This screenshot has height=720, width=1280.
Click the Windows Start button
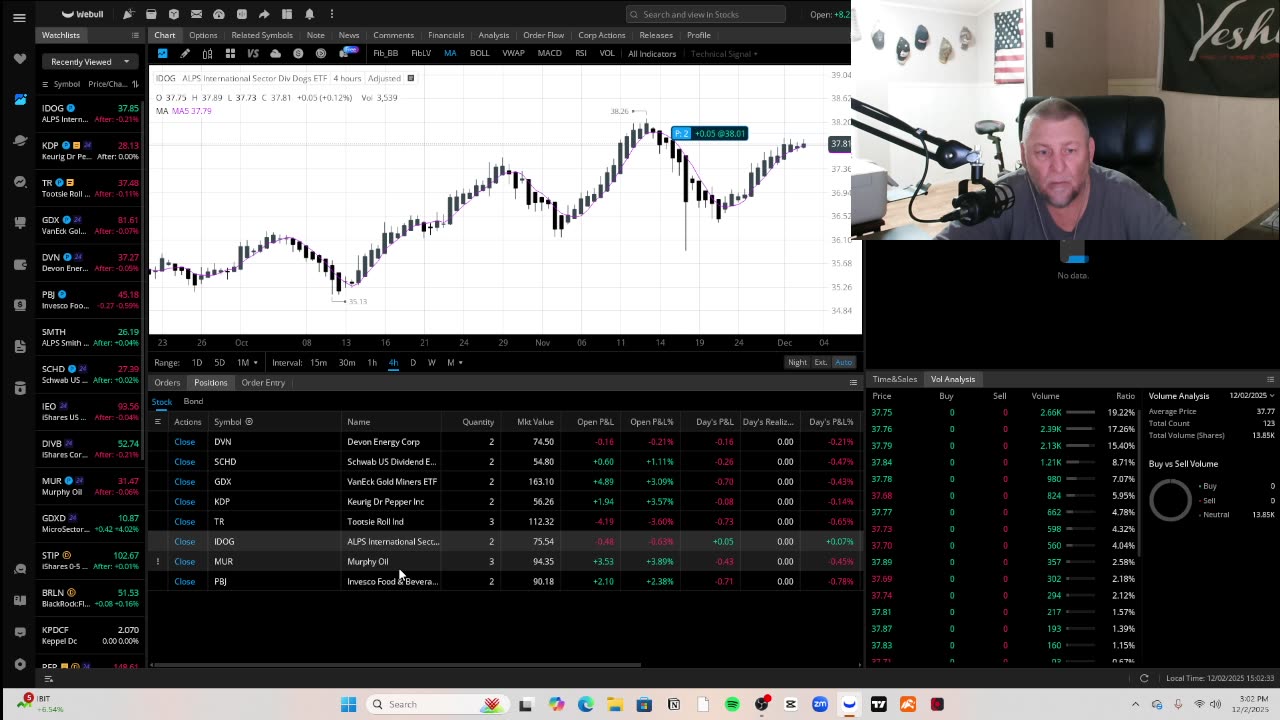tap(348, 704)
